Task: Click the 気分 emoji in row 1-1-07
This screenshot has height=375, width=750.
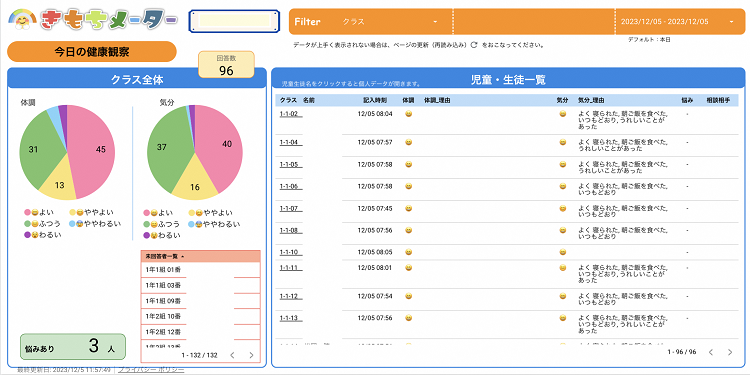Action: click(x=562, y=208)
